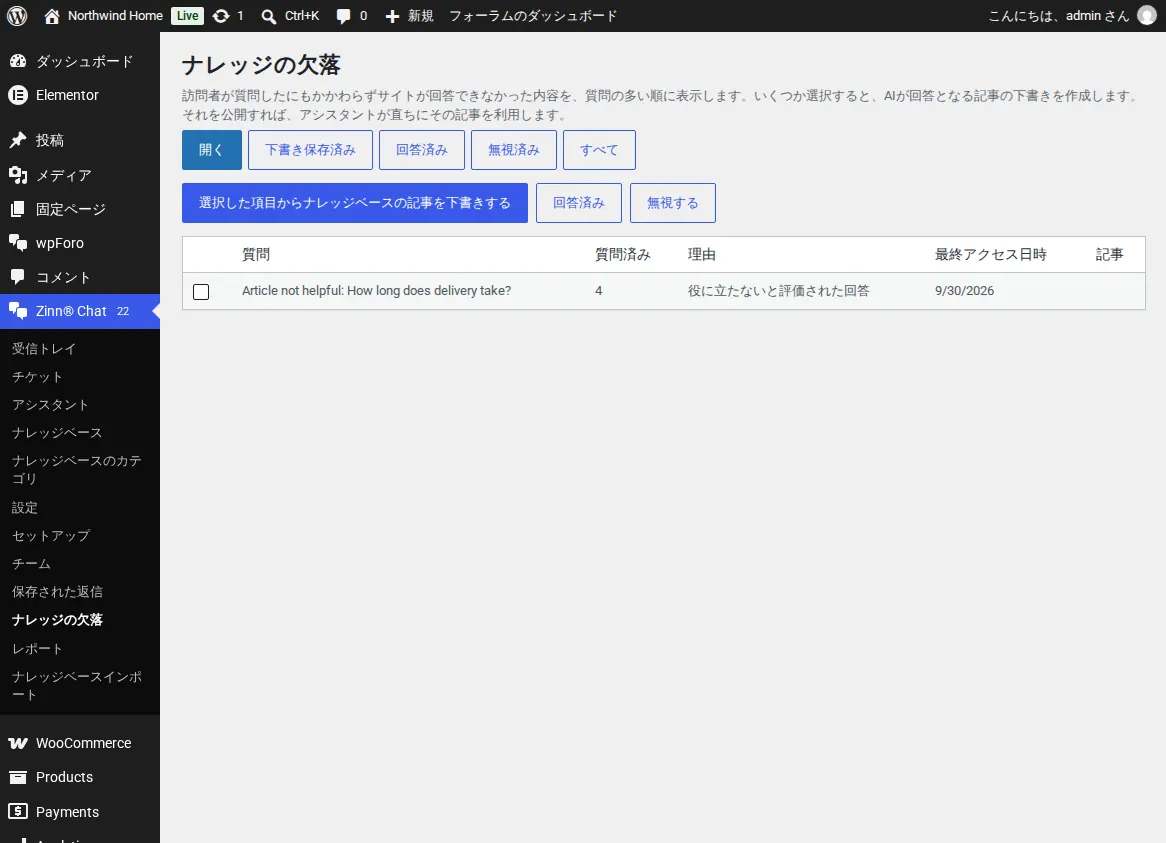Select the 回答済み filter tab
The width and height of the screenshot is (1166, 843).
click(422, 150)
